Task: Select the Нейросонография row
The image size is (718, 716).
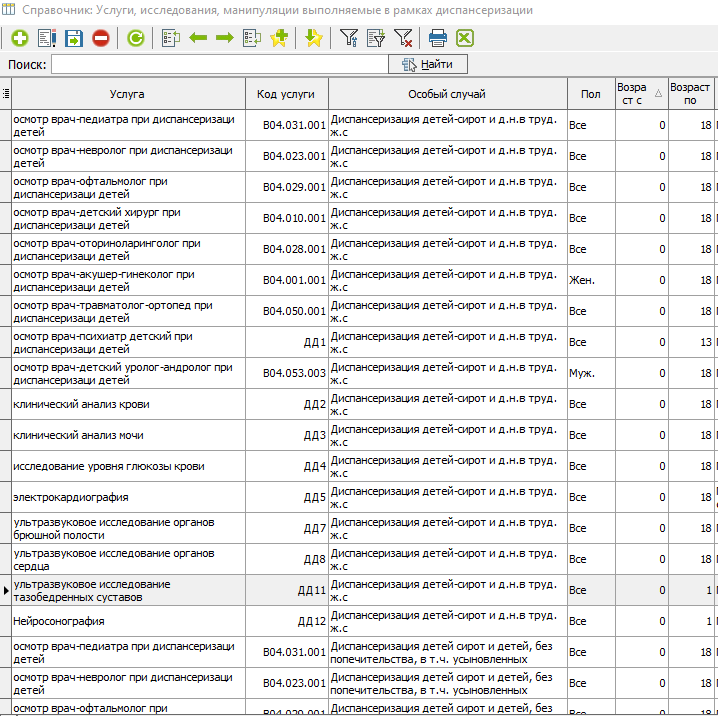Action: tap(128, 621)
